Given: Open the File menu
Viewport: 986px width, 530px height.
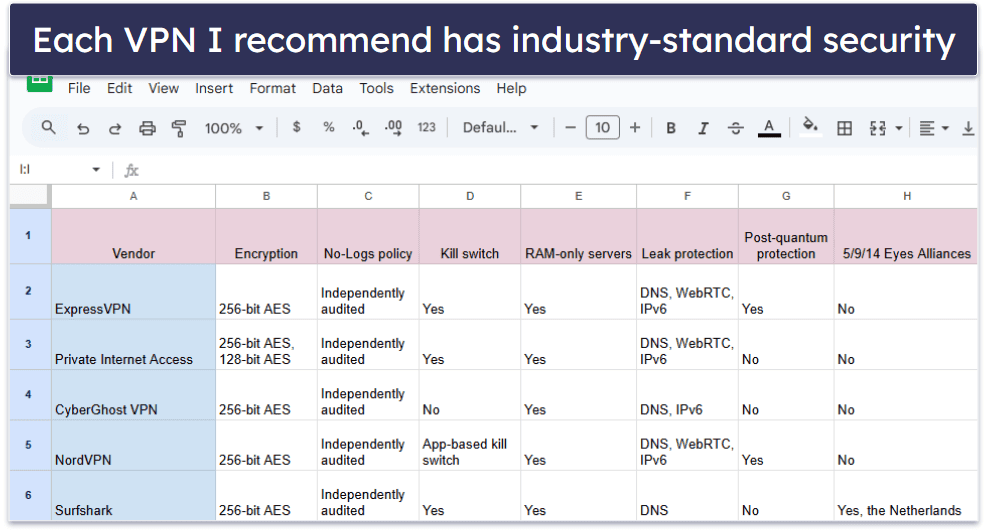Looking at the screenshot, I should pos(79,88).
